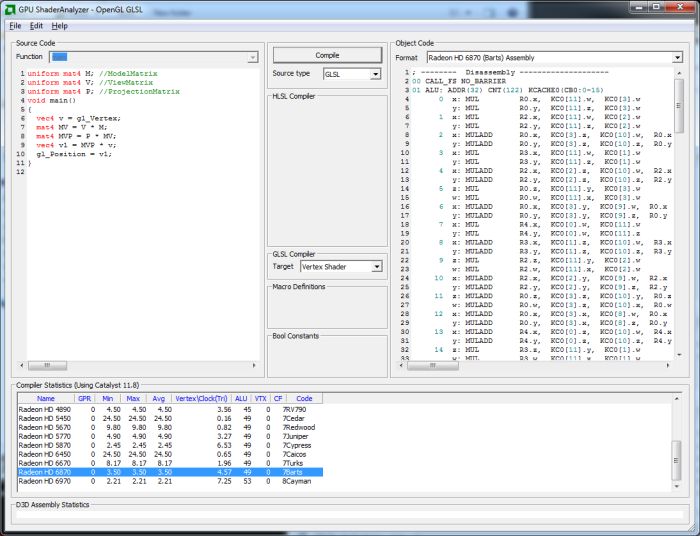Click the object code vertical scrollbar thumb
The width and height of the screenshot is (700, 536).
point(679,106)
